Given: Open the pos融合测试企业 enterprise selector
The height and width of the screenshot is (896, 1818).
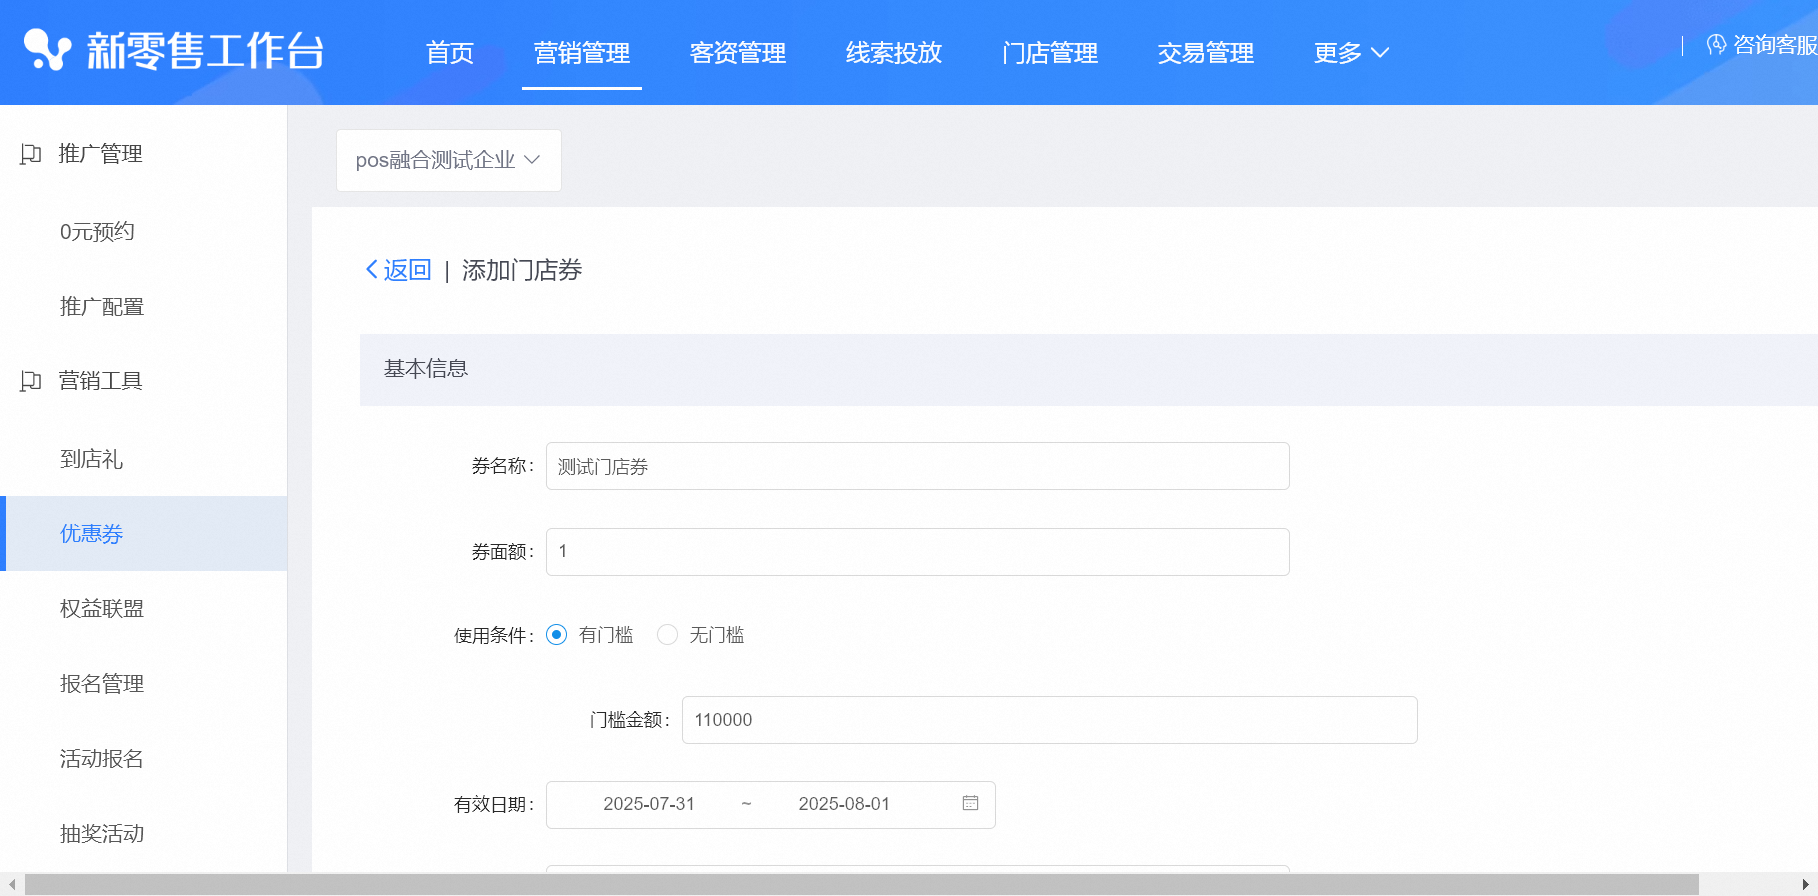Looking at the screenshot, I should 448,160.
